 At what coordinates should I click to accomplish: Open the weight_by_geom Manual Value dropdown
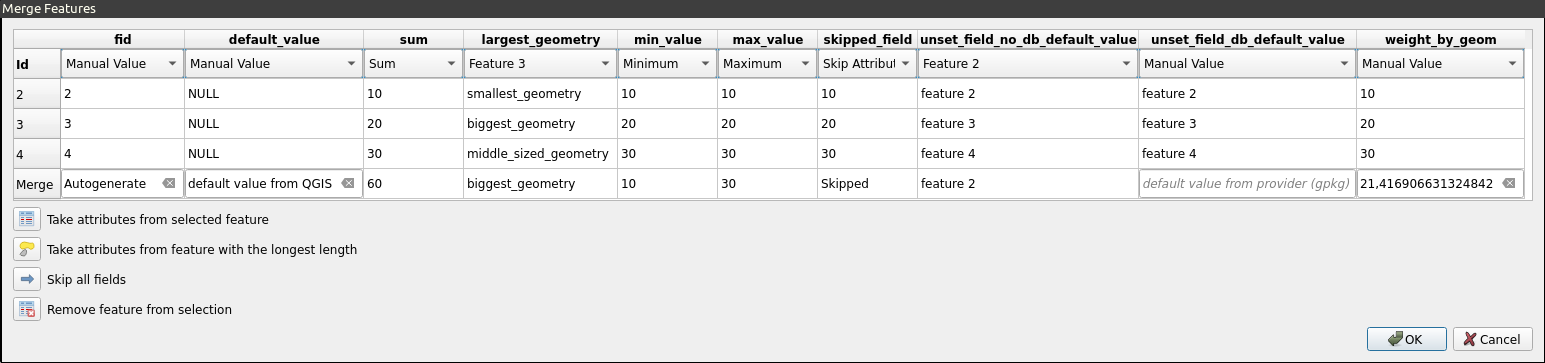pos(1440,64)
